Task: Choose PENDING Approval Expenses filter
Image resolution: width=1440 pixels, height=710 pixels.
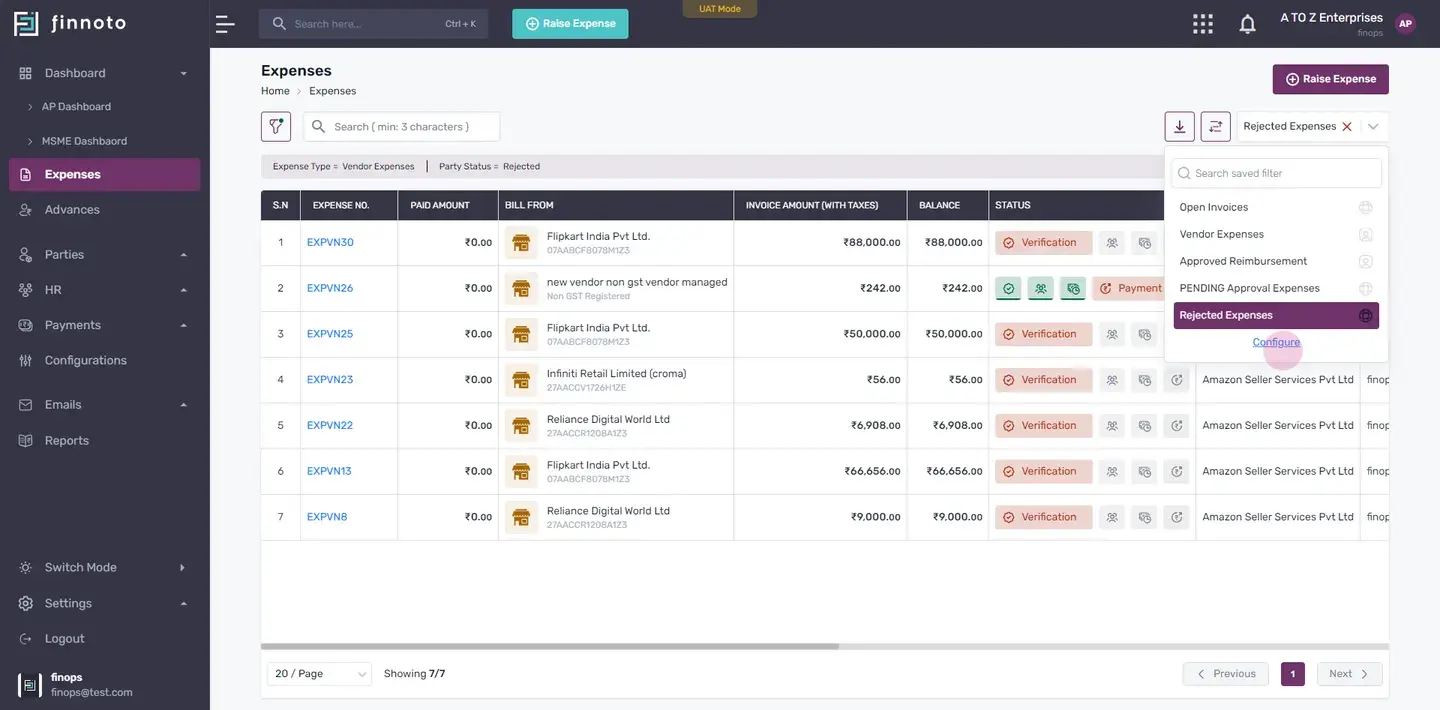Action: pyautogui.click(x=1276, y=288)
